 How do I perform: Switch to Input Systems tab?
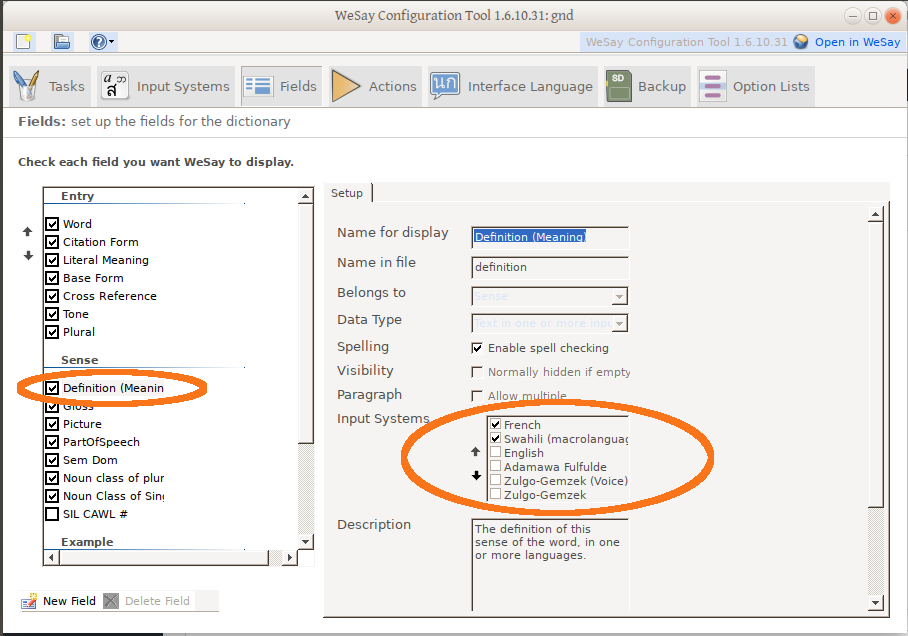click(x=166, y=86)
